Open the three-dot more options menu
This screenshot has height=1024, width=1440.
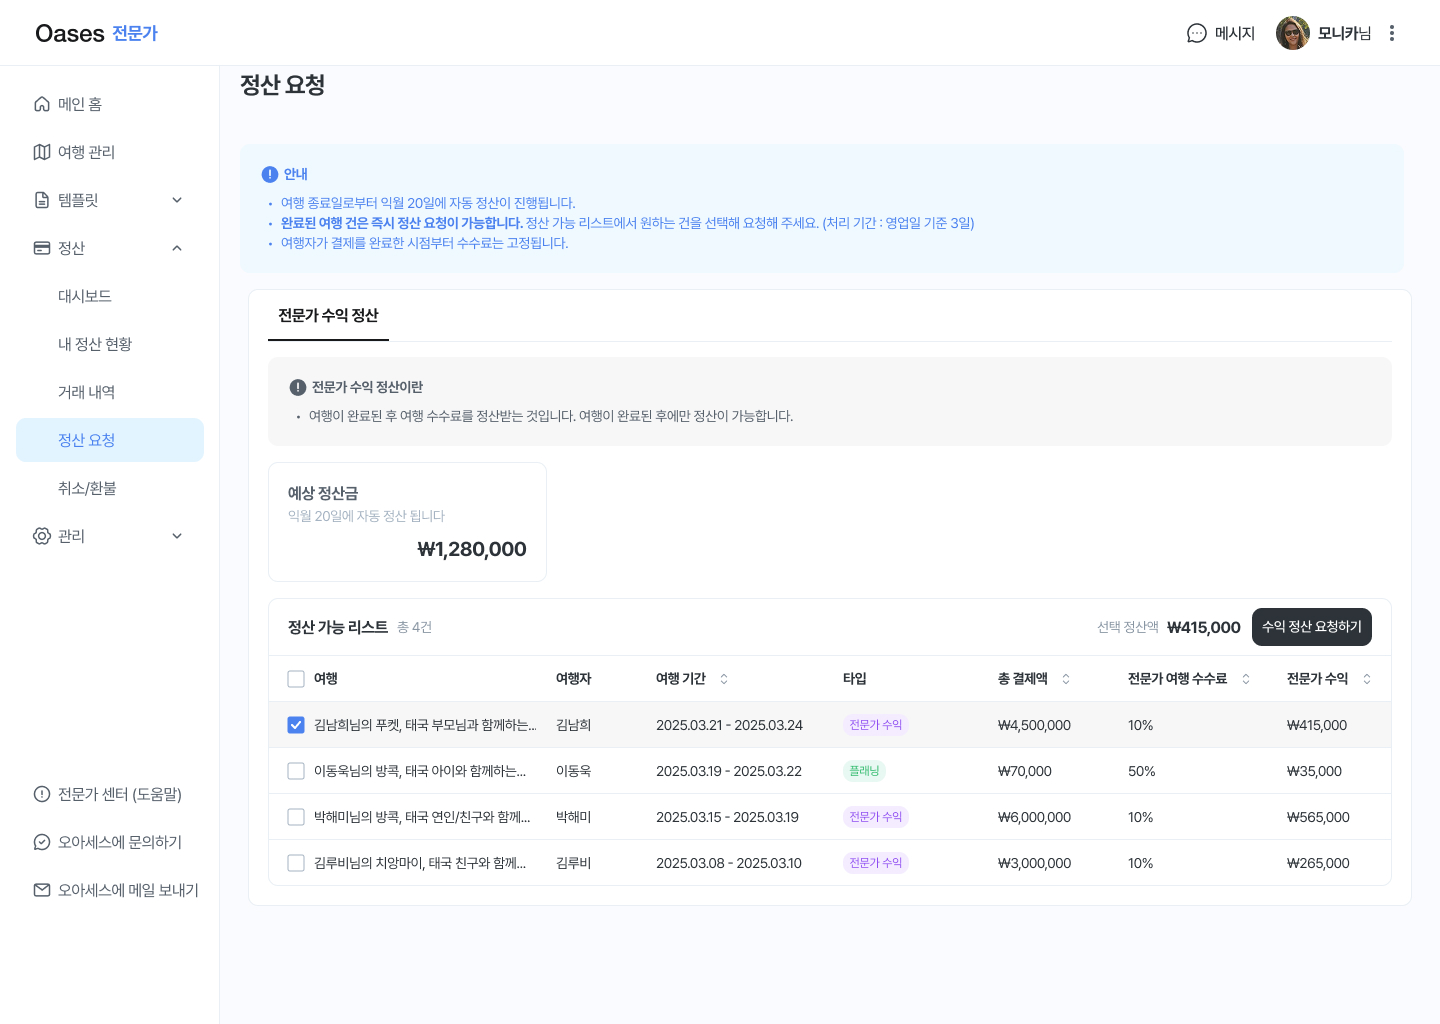pos(1391,33)
